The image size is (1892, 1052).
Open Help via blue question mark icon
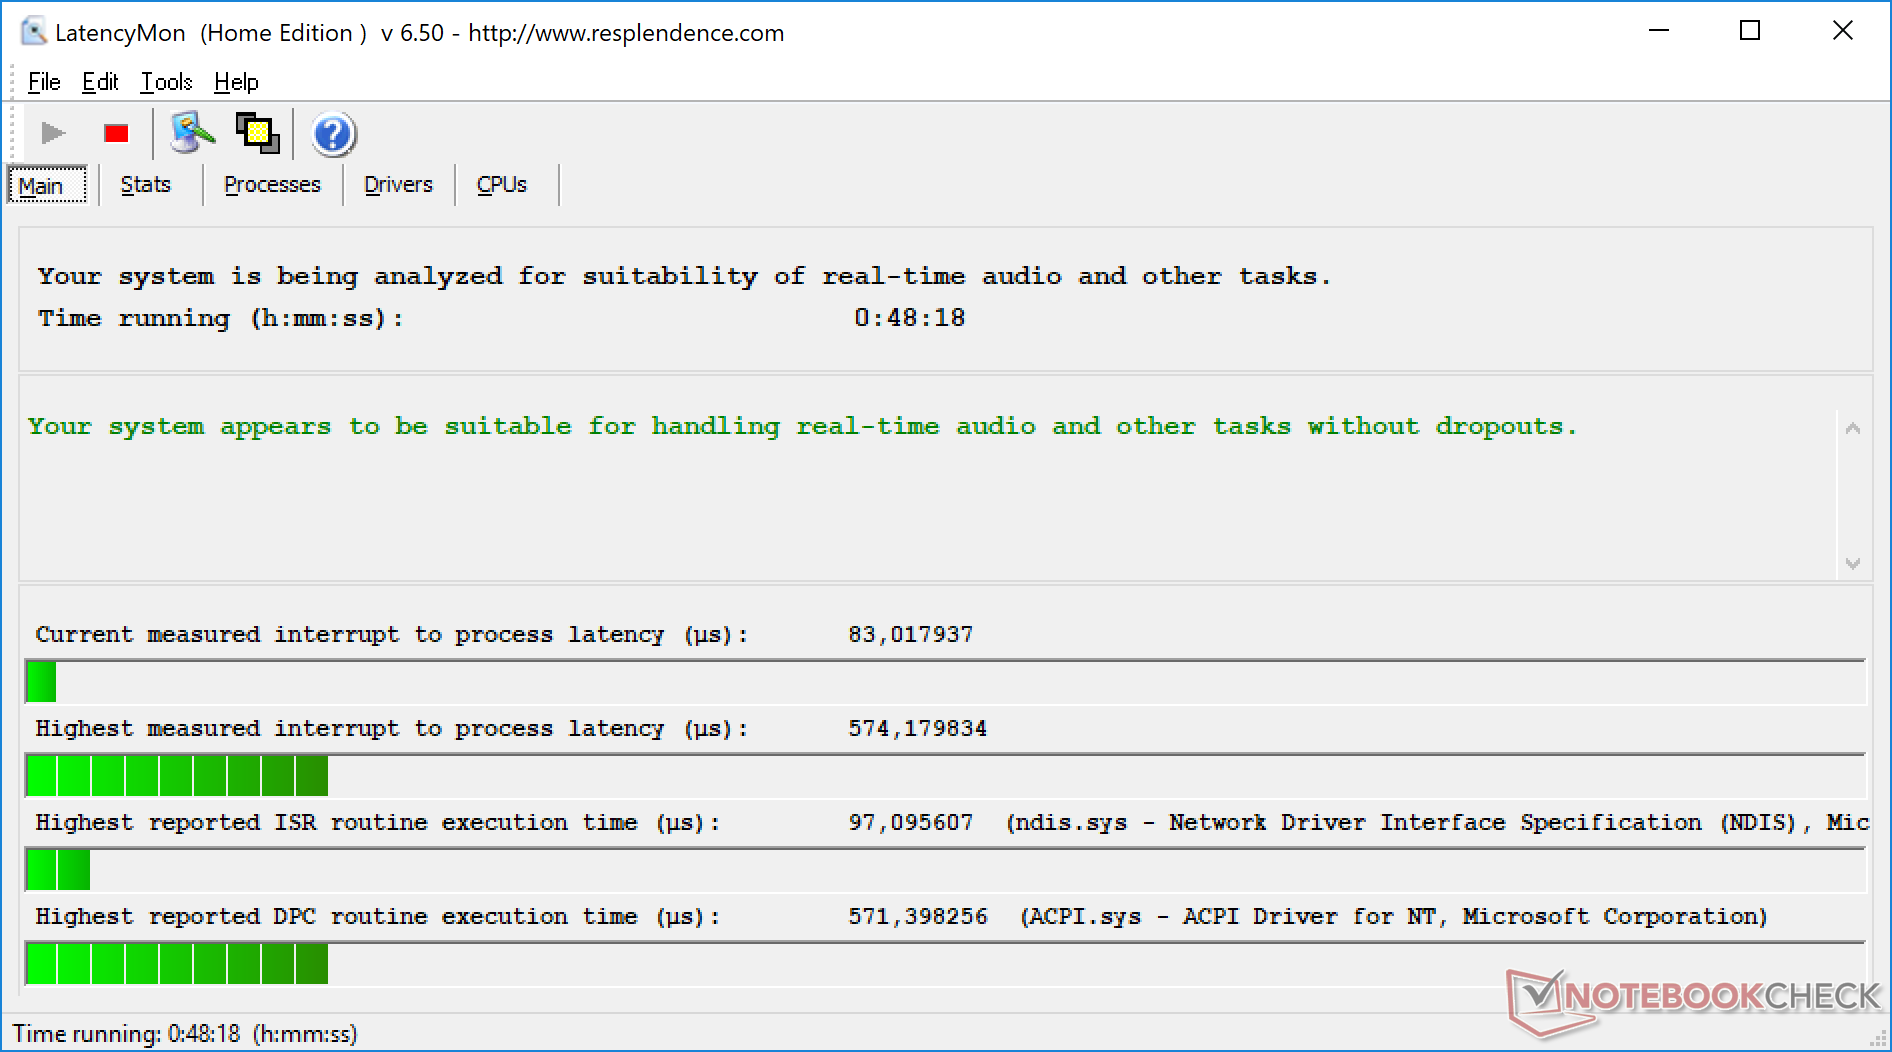(333, 134)
